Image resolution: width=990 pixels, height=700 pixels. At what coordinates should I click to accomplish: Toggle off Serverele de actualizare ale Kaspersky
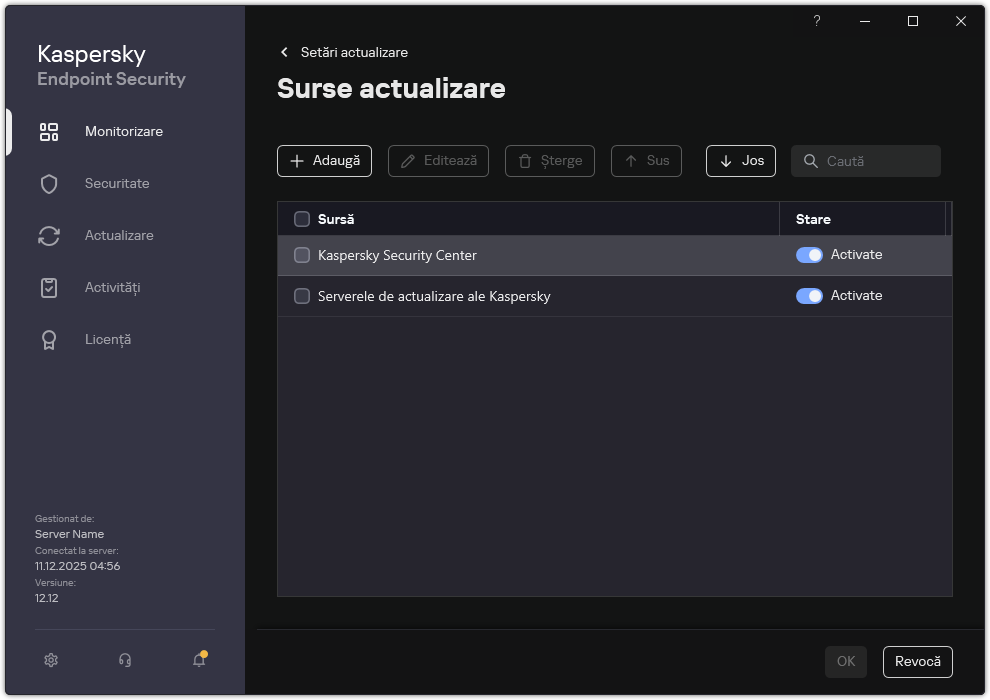coord(809,295)
